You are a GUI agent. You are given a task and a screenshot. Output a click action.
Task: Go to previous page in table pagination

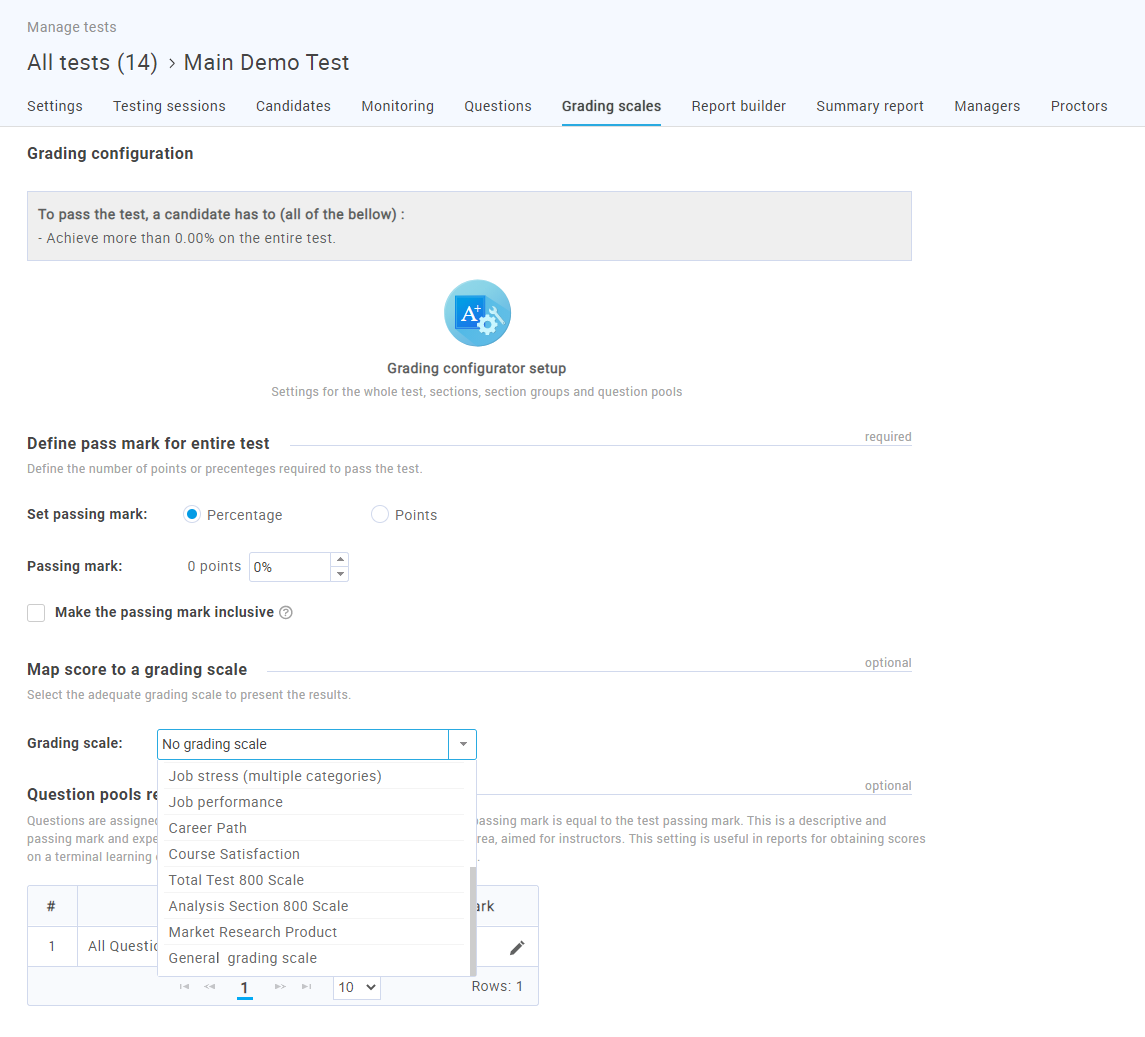(x=210, y=987)
